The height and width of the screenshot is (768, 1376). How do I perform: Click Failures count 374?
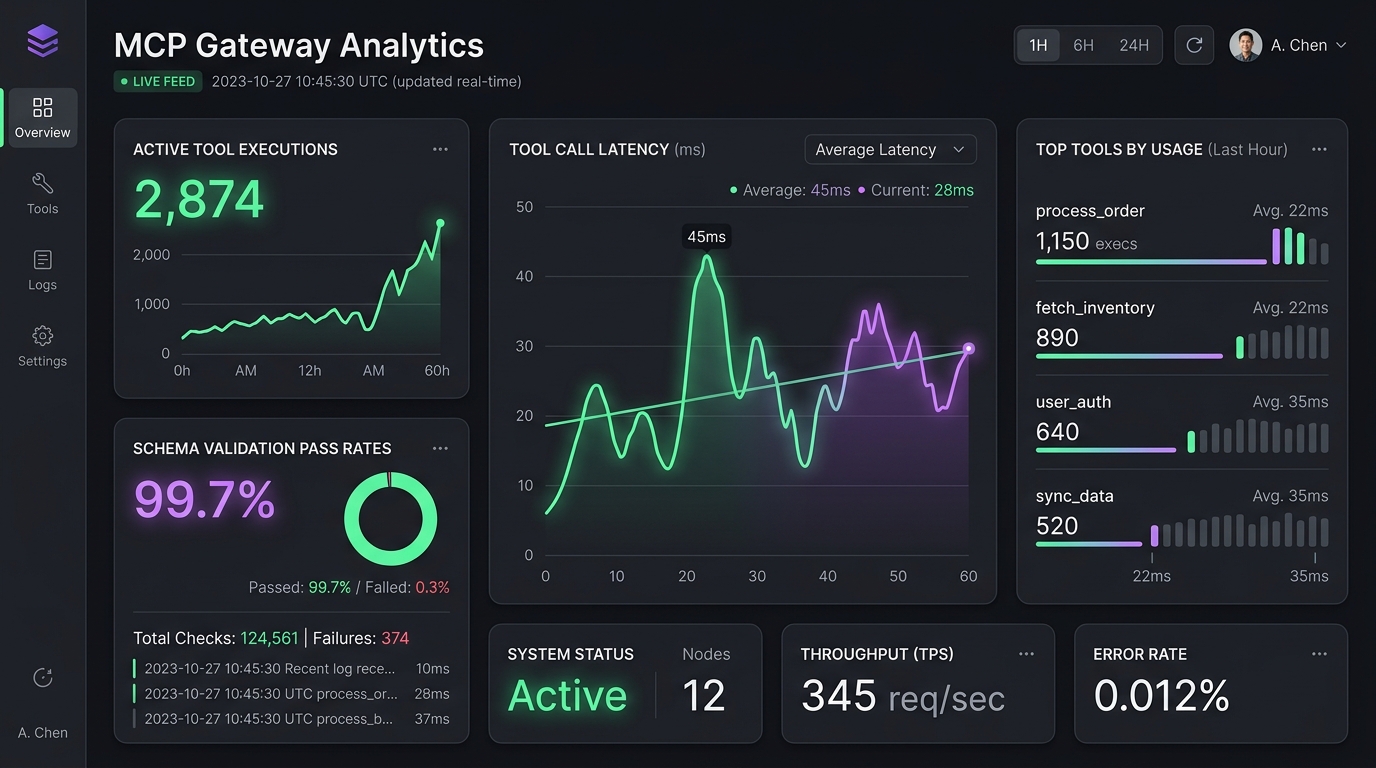[395, 638]
